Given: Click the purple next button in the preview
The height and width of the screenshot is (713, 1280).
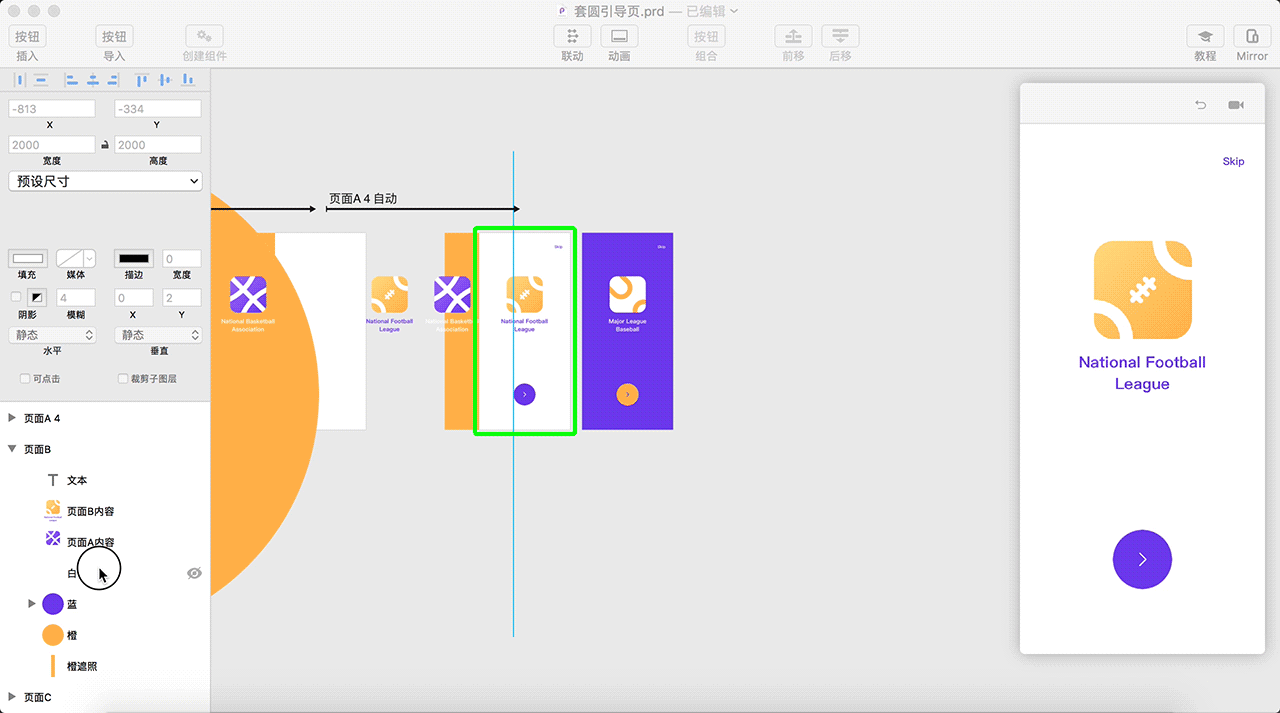Looking at the screenshot, I should (x=1142, y=559).
